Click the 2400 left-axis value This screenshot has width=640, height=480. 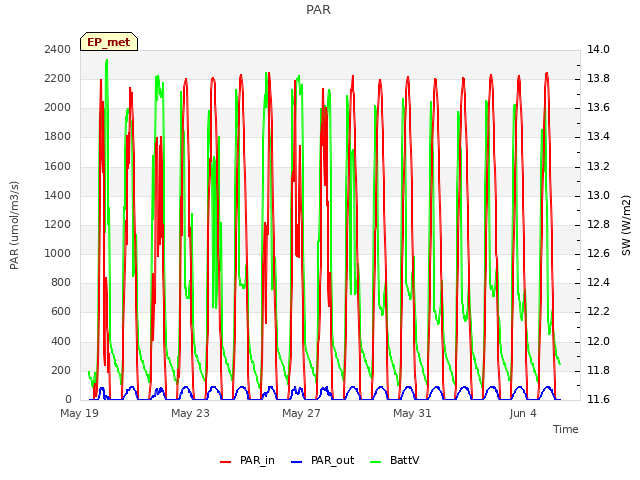(x=58, y=49)
